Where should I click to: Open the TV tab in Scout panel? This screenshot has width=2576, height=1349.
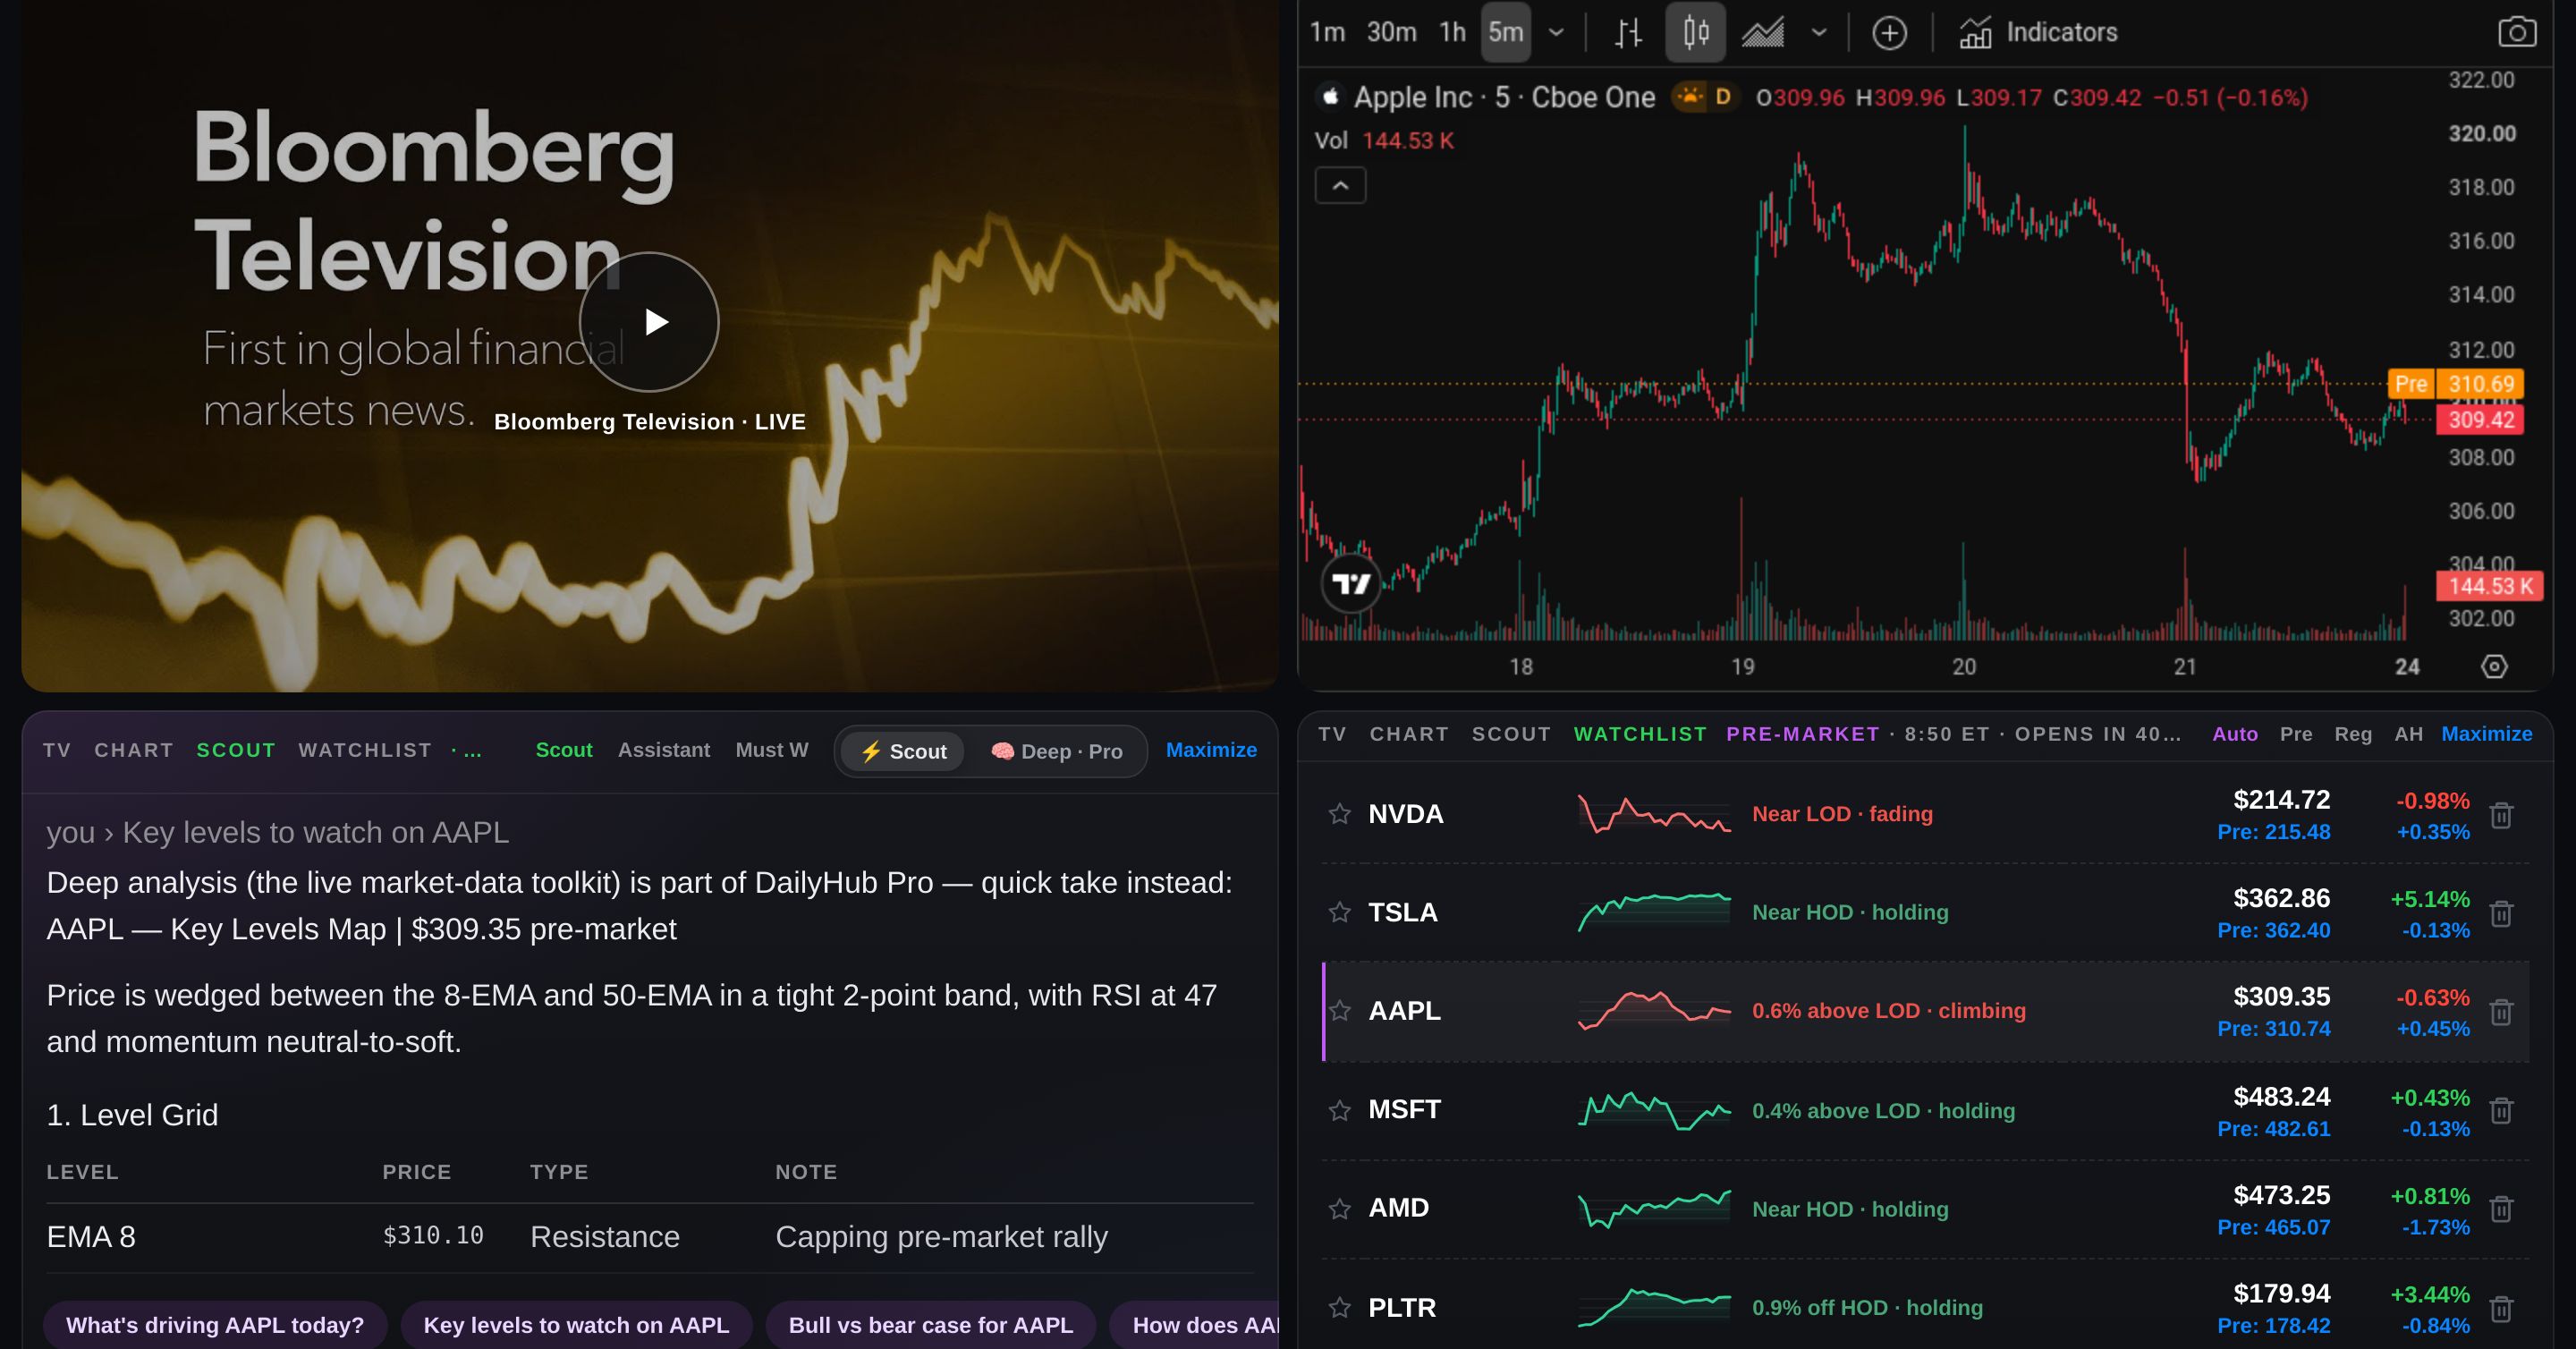pyautogui.click(x=57, y=750)
